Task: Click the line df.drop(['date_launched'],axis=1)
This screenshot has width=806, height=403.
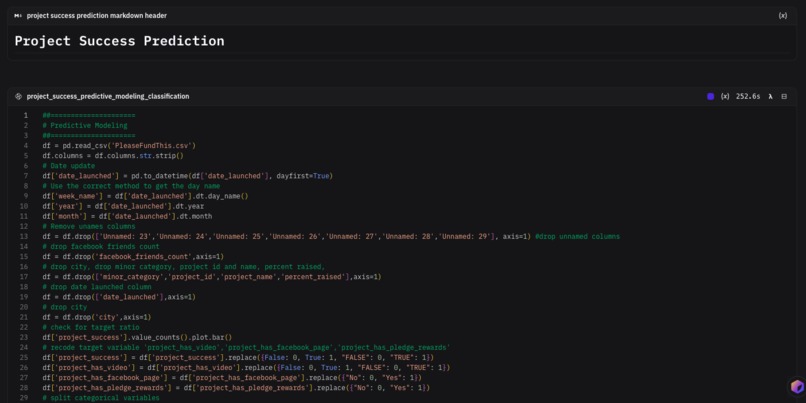Action: 119,297
